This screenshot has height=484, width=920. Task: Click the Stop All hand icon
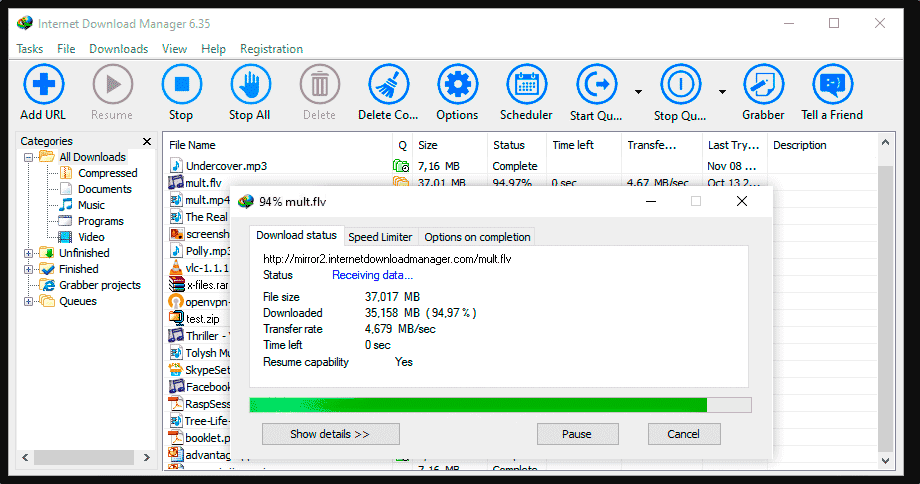tap(250, 85)
